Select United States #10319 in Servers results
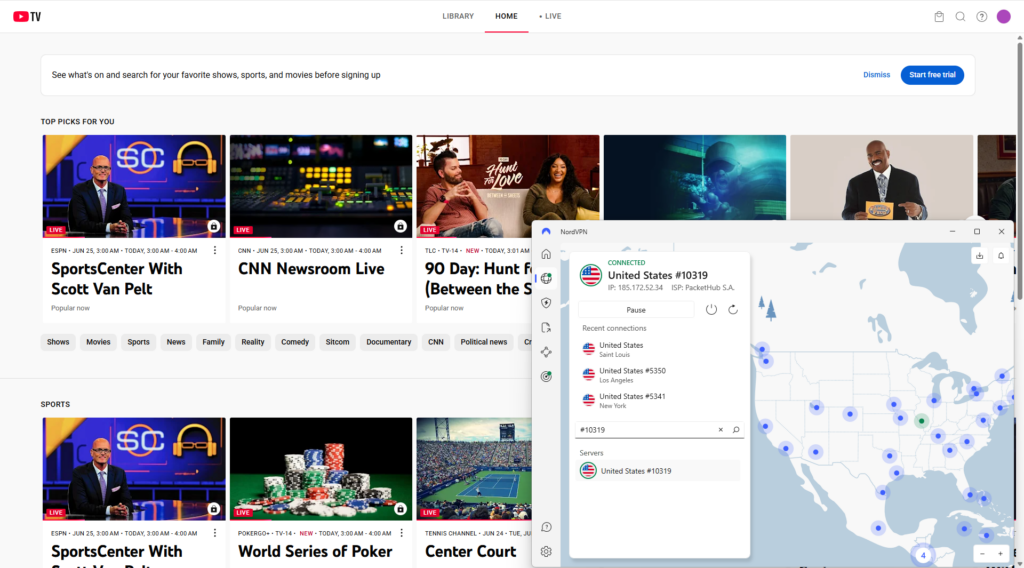 [658, 471]
